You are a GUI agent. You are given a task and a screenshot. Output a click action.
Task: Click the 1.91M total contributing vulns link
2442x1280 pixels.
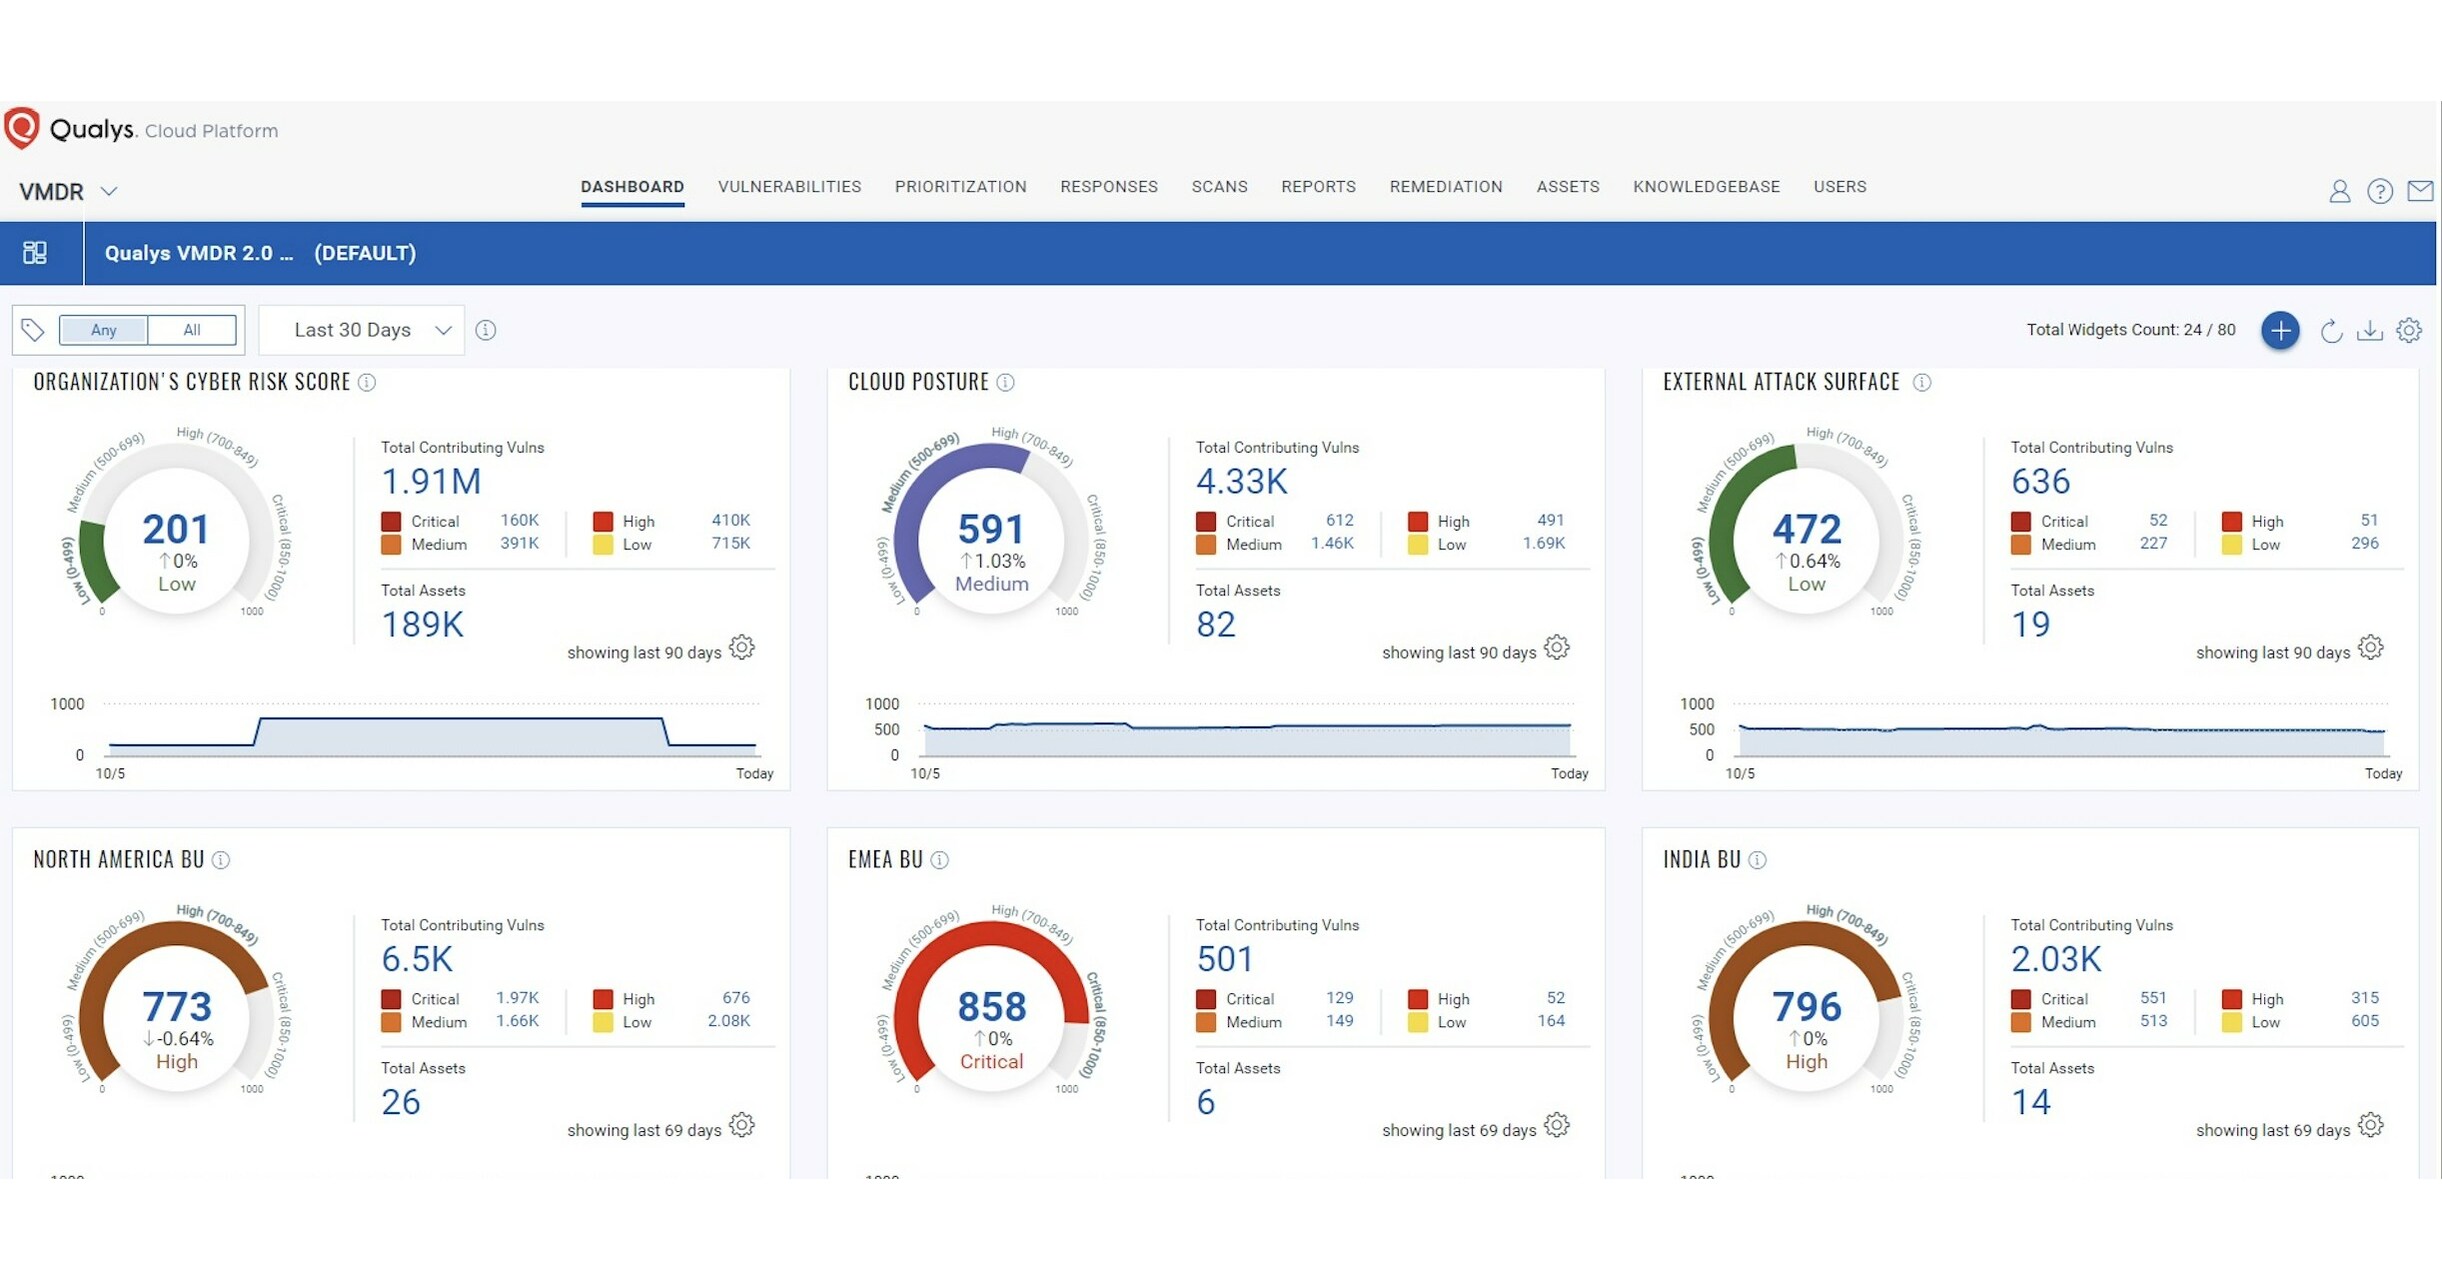tap(431, 482)
